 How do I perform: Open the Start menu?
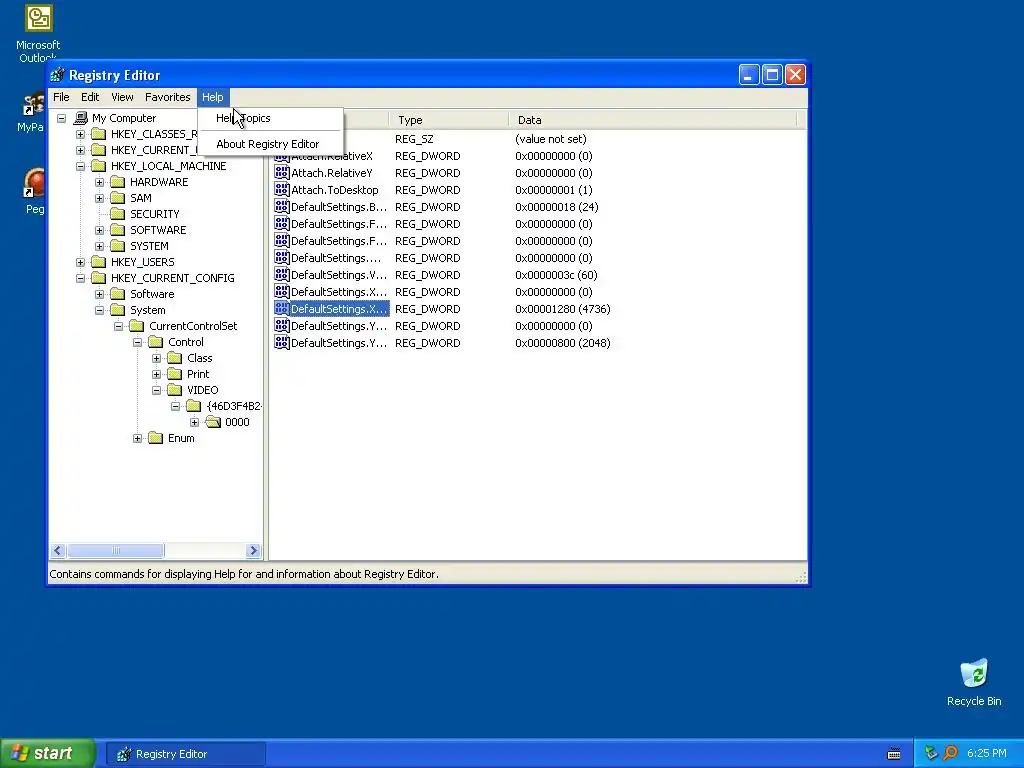coord(48,754)
